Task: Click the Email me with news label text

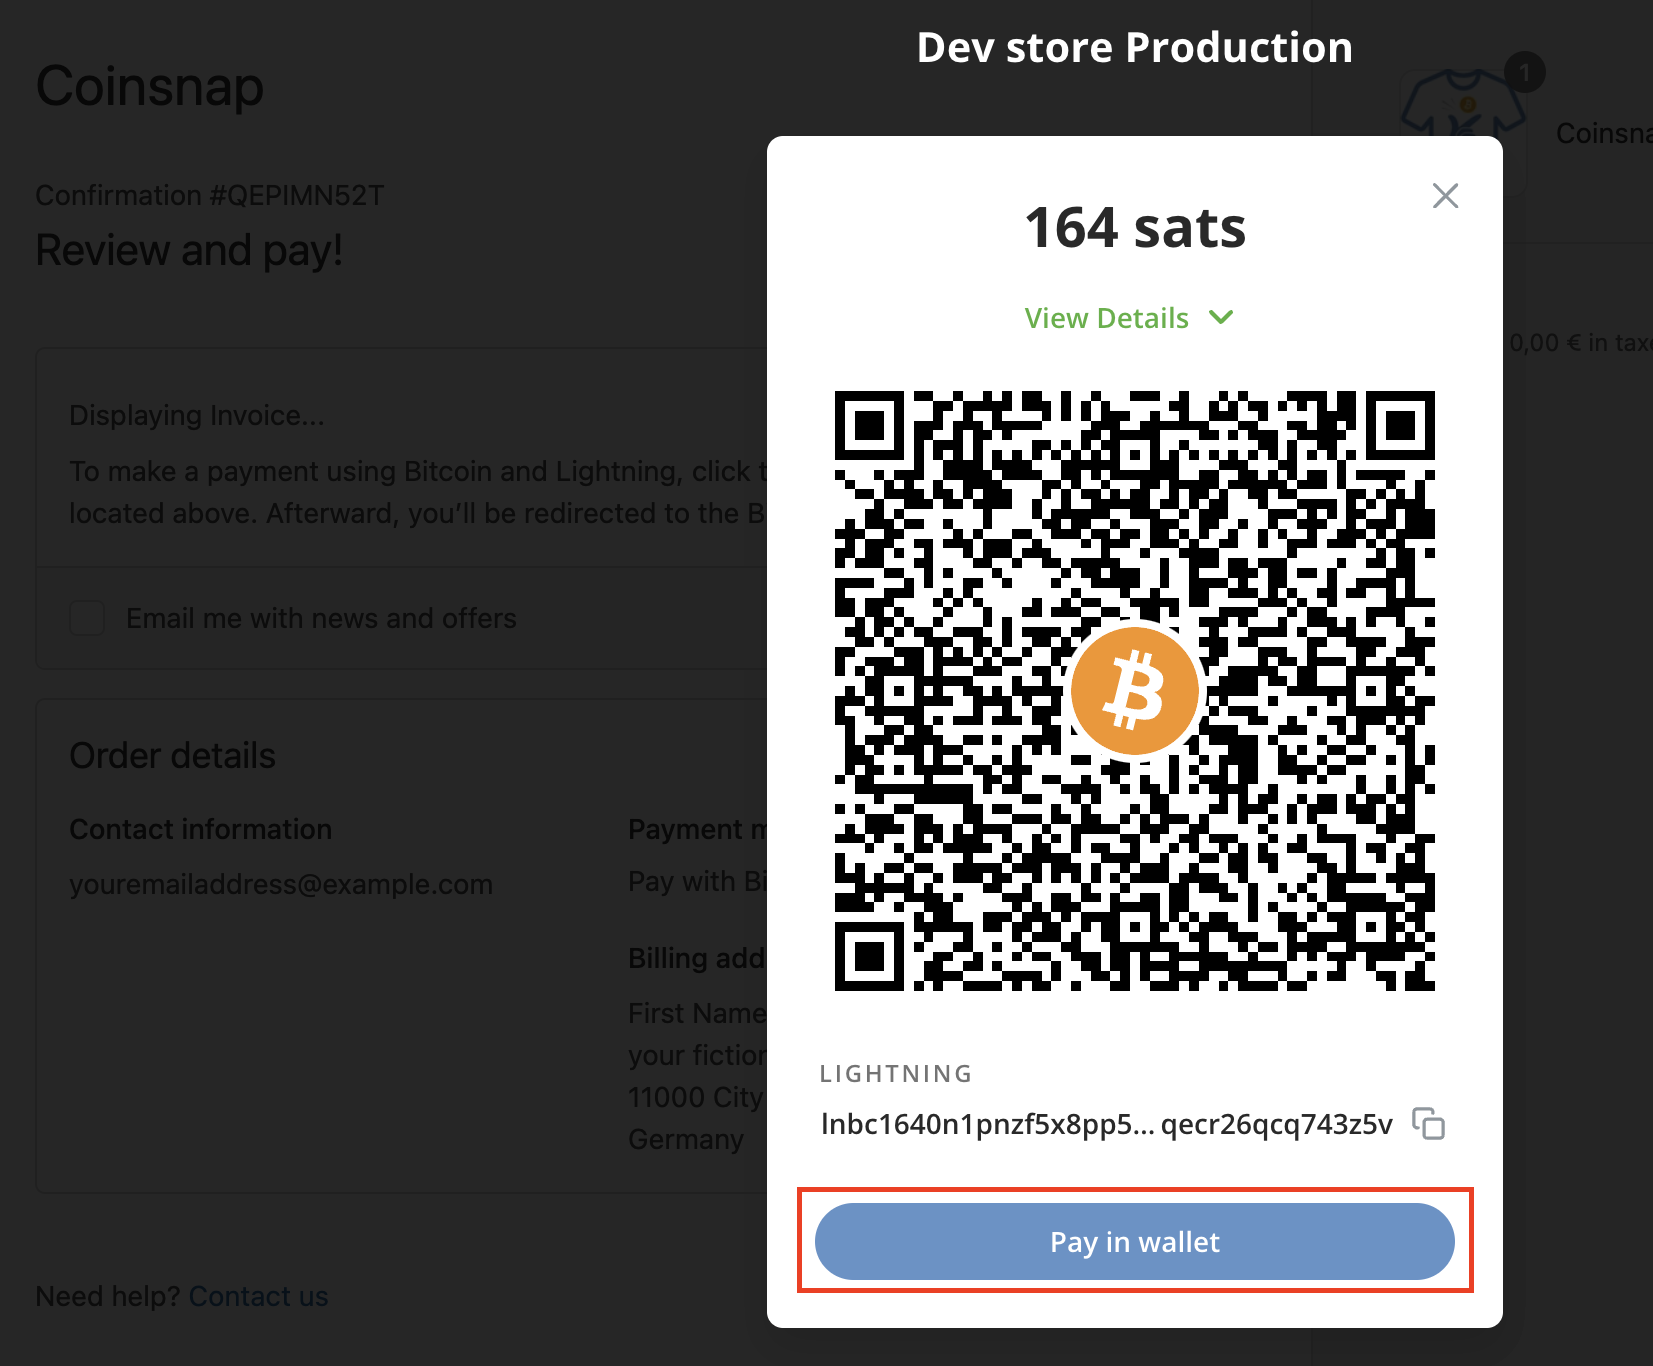Action: coord(321,618)
